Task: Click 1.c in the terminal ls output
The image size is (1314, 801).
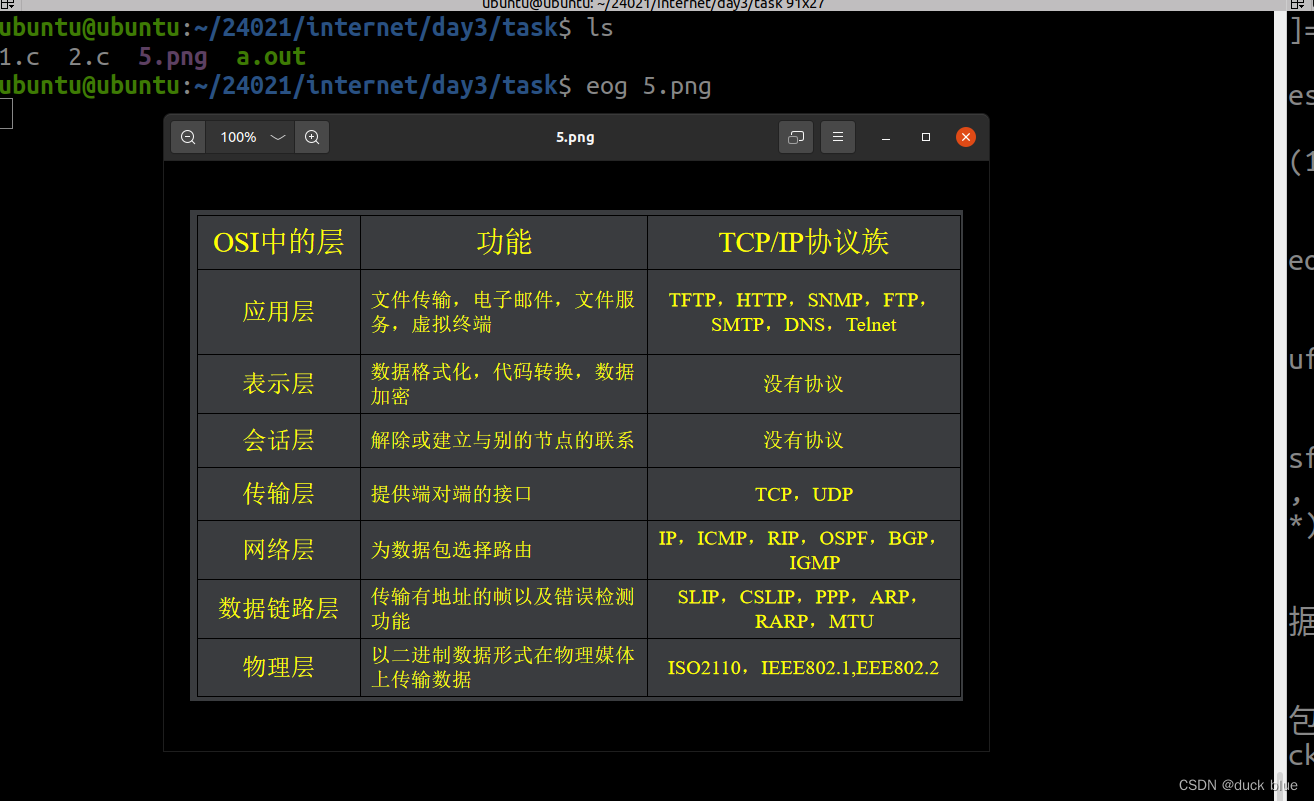Action: point(19,57)
